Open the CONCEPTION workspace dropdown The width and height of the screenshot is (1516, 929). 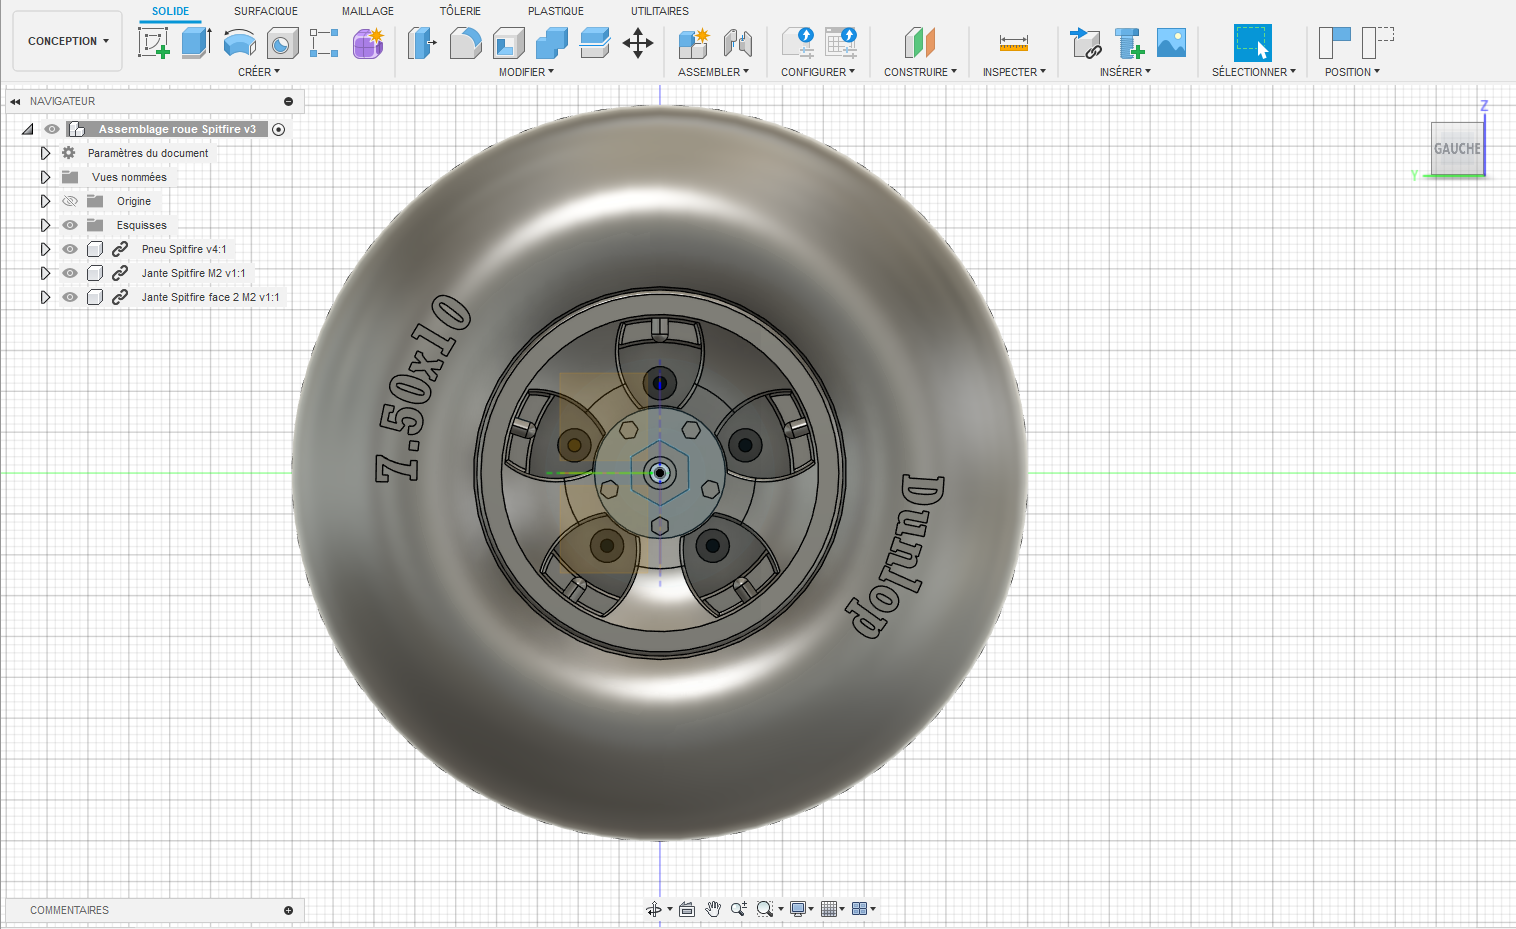[x=68, y=41]
